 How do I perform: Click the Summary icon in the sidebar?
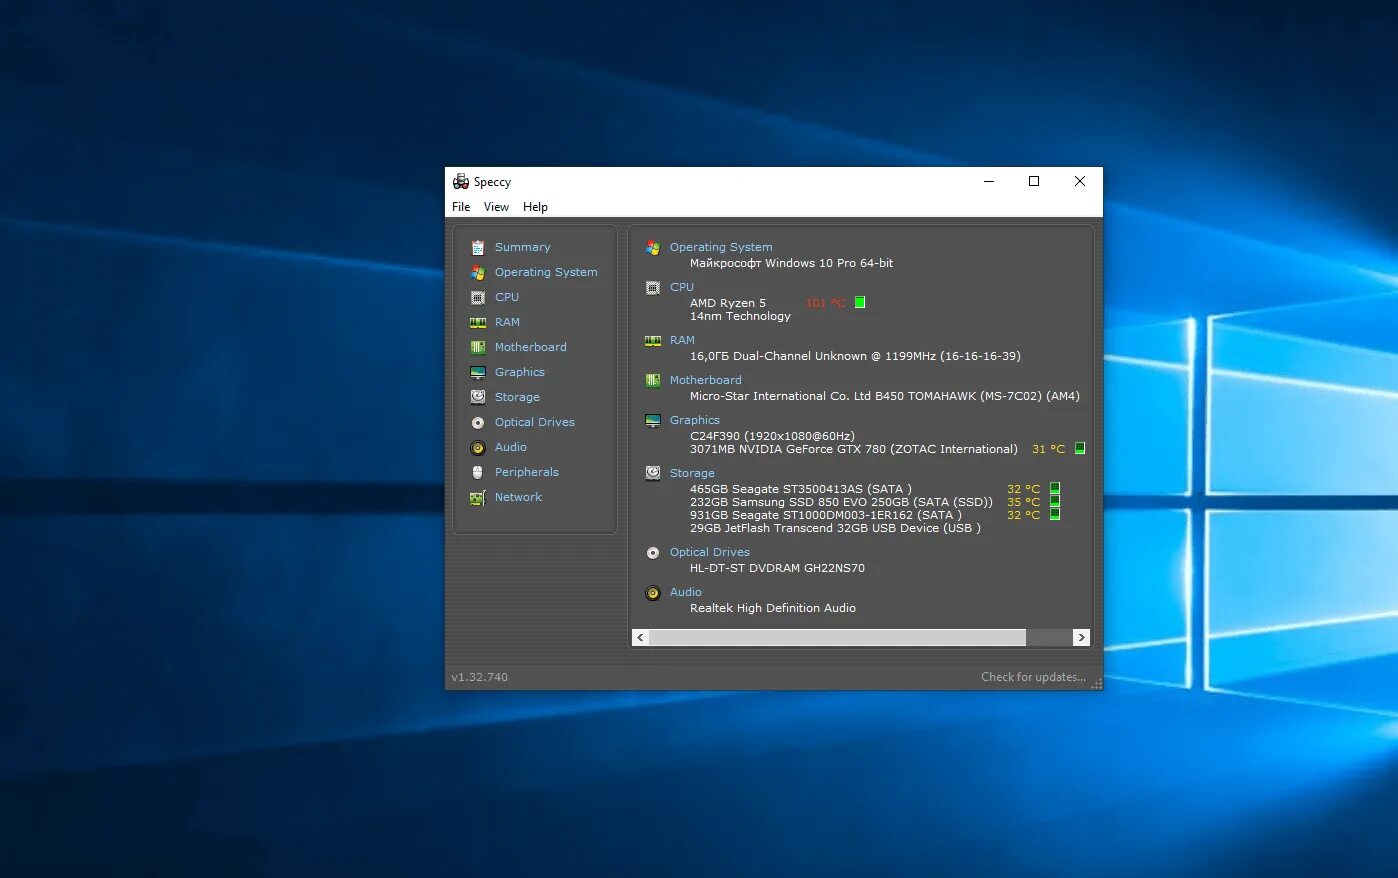click(478, 247)
